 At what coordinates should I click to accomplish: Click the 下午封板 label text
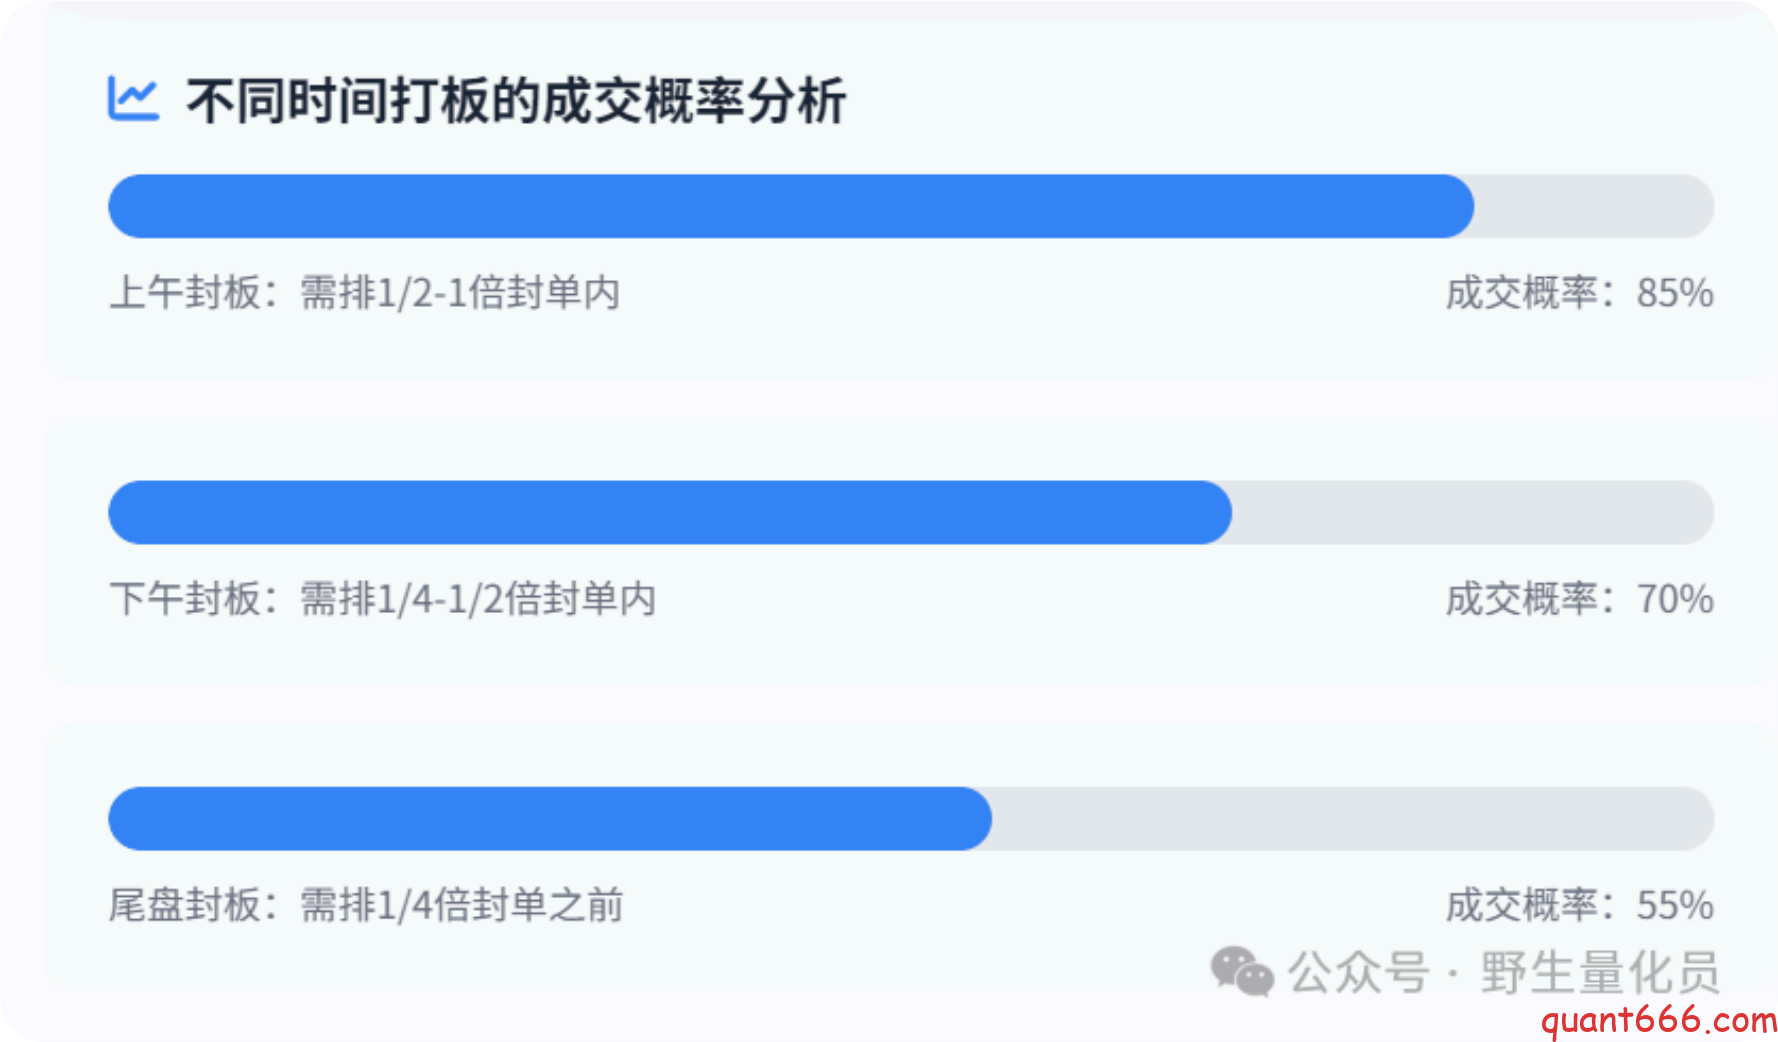tap(185, 599)
